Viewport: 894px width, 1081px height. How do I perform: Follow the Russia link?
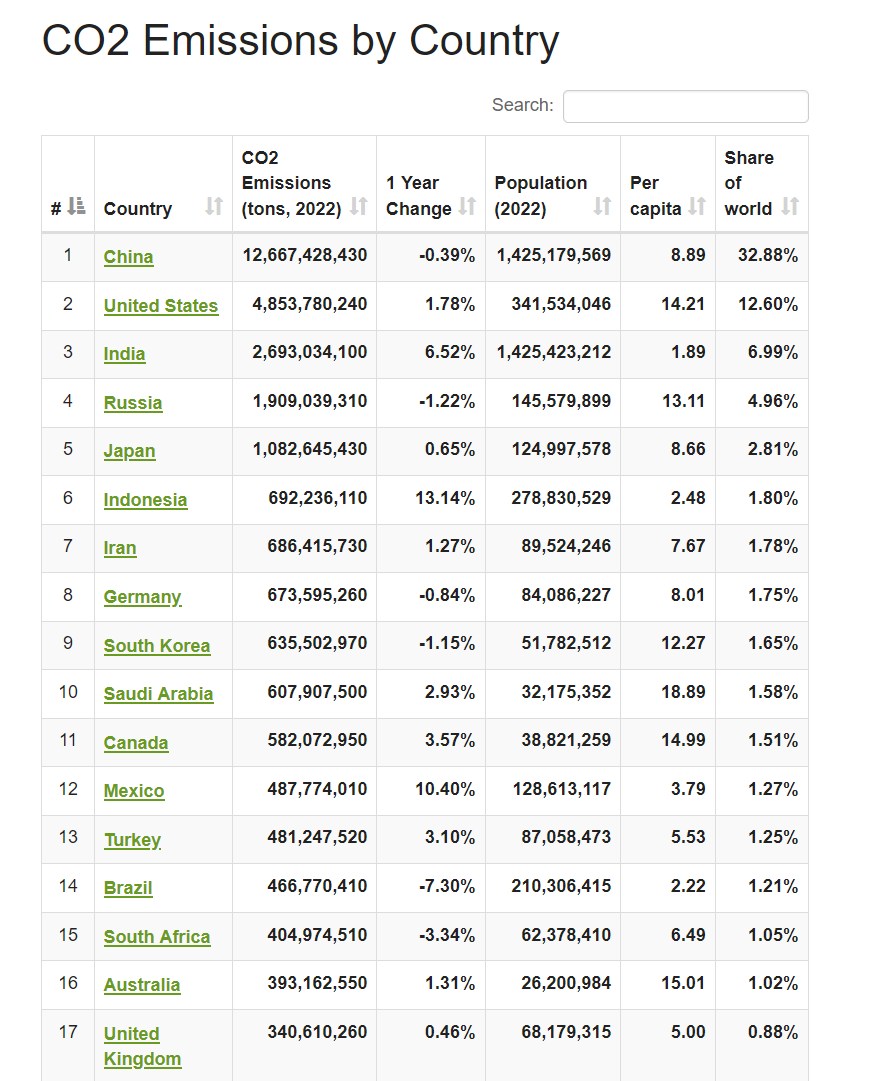click(133, 403)
